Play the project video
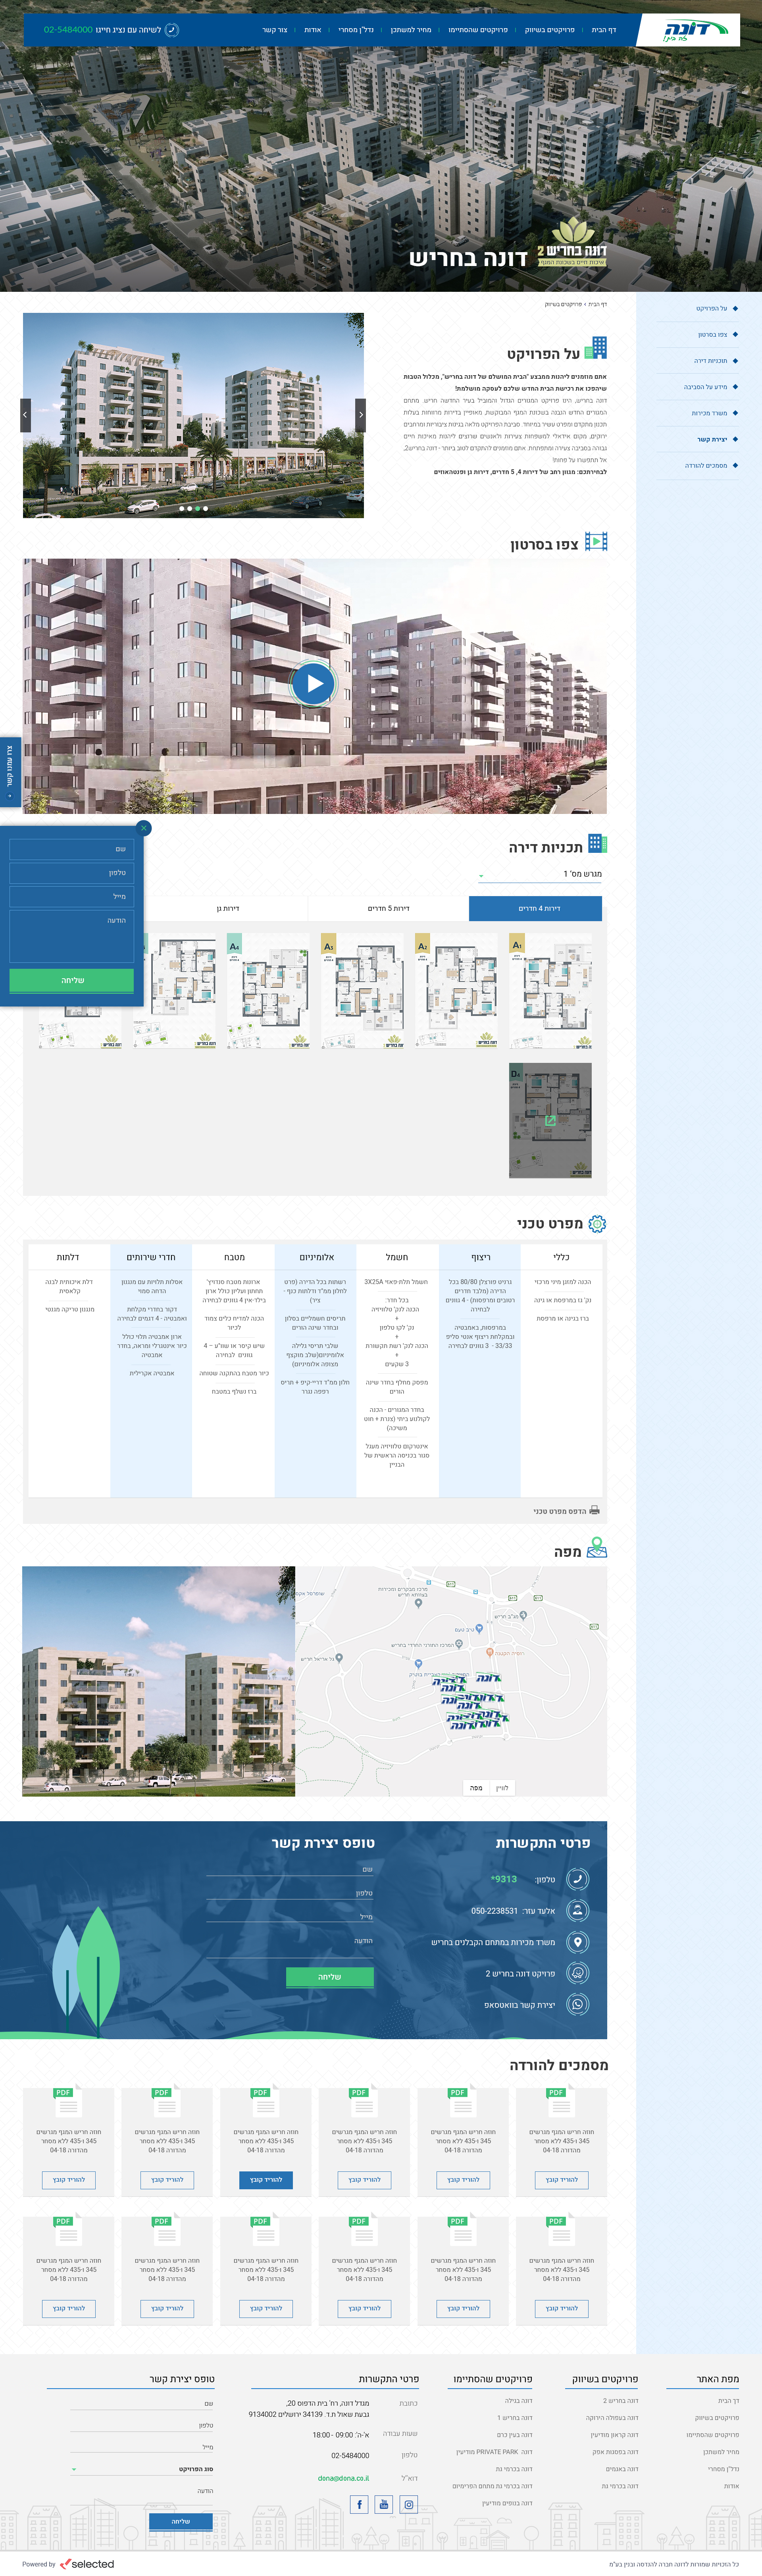This screenshot has height=2576, width=762. [x=313, y=684]
